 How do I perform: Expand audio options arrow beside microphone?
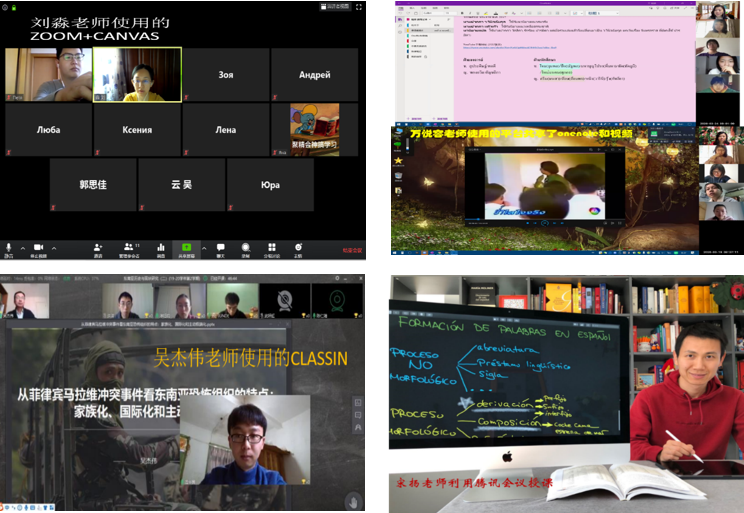[20, 245]
